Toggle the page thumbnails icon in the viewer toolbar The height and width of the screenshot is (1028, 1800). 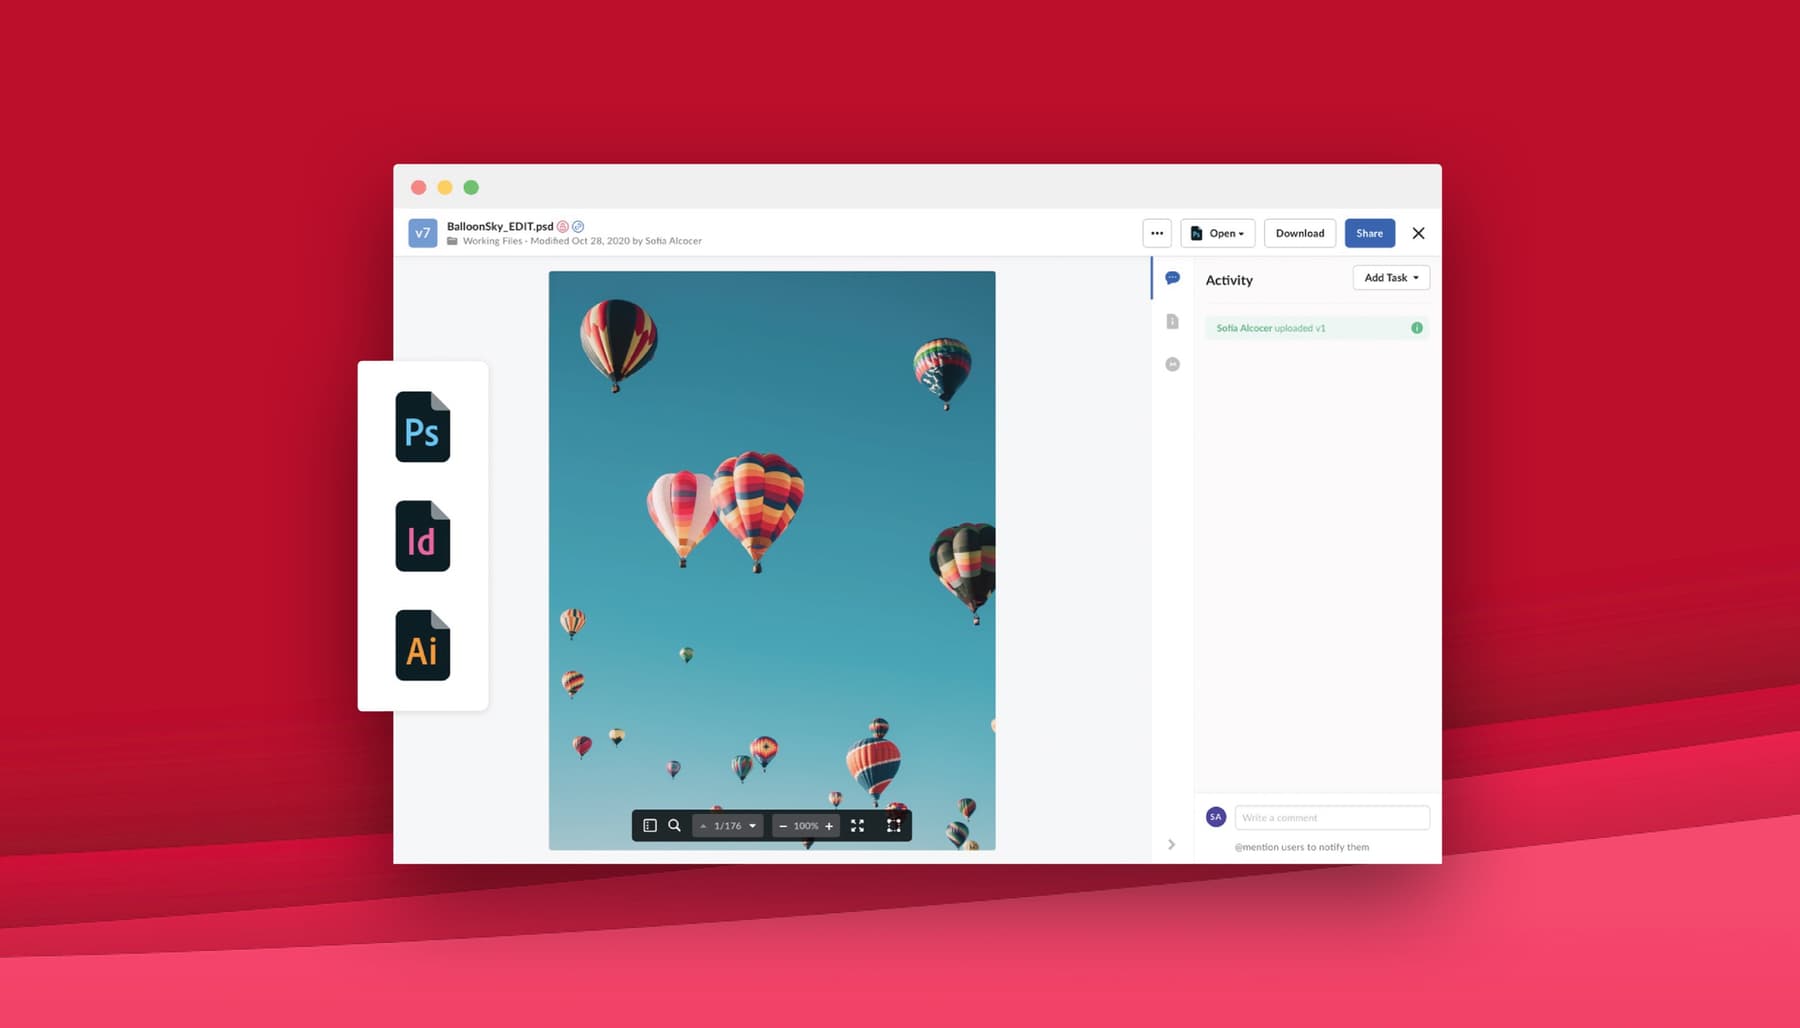[x=650, y=825]
